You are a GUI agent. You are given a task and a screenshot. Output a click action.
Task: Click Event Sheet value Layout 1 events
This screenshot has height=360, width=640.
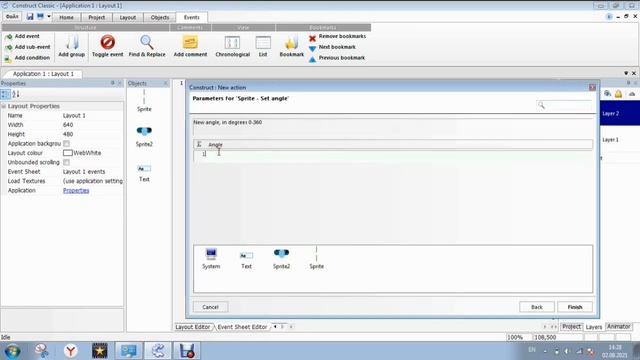point(84,172)
